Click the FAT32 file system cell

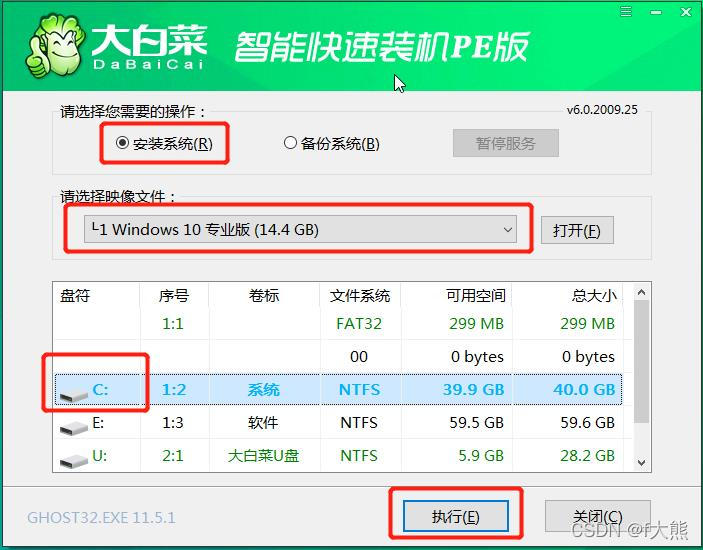point(359,324)
